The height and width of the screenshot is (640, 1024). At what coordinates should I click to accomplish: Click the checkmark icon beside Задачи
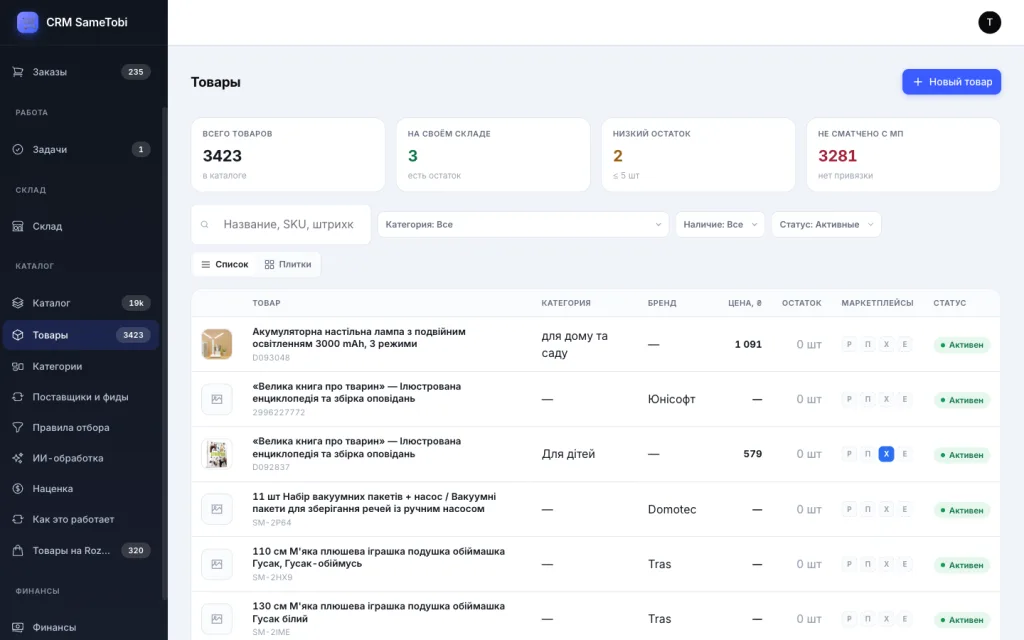pyautogui.click(x=18, y=150)
